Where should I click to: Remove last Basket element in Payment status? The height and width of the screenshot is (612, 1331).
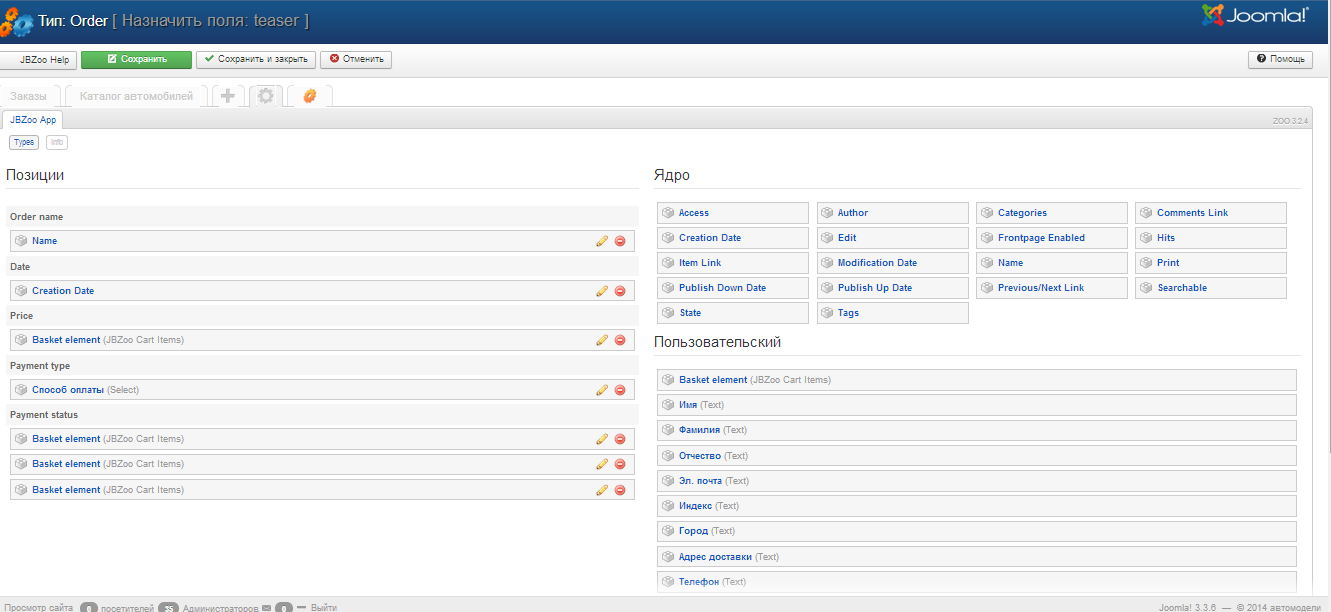(619, 490)
